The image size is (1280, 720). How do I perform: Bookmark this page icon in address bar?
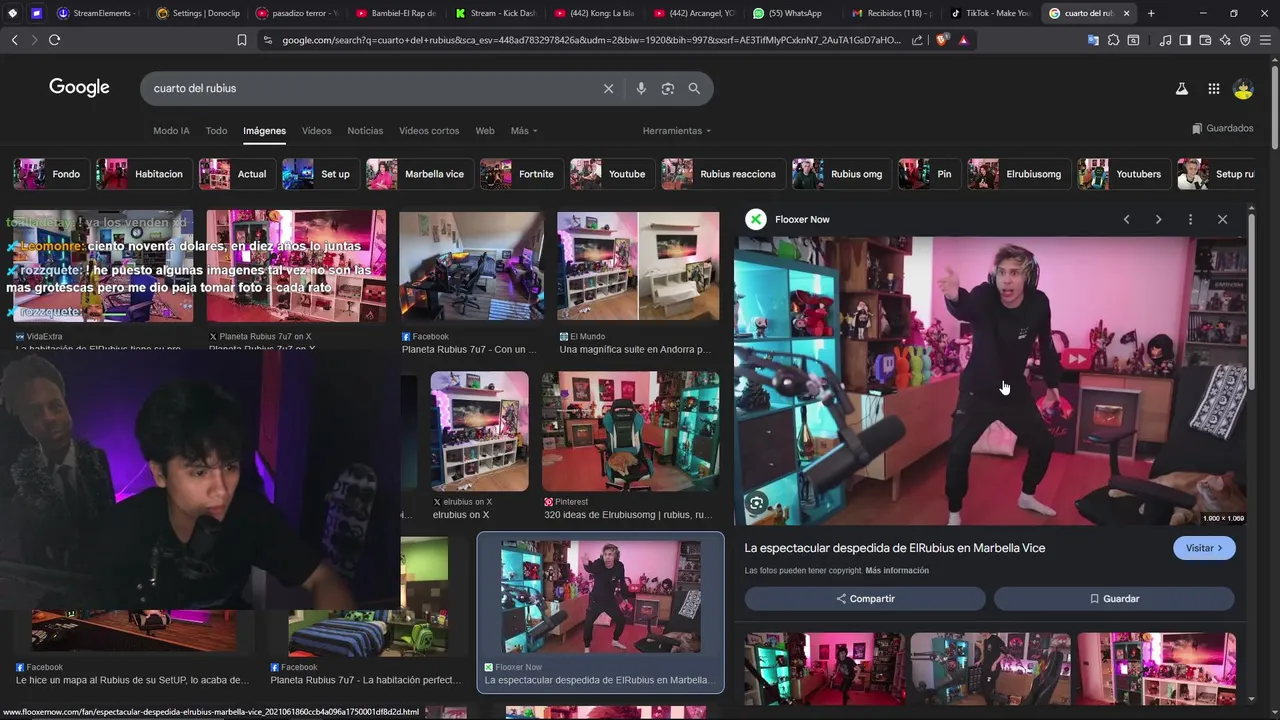241,40
